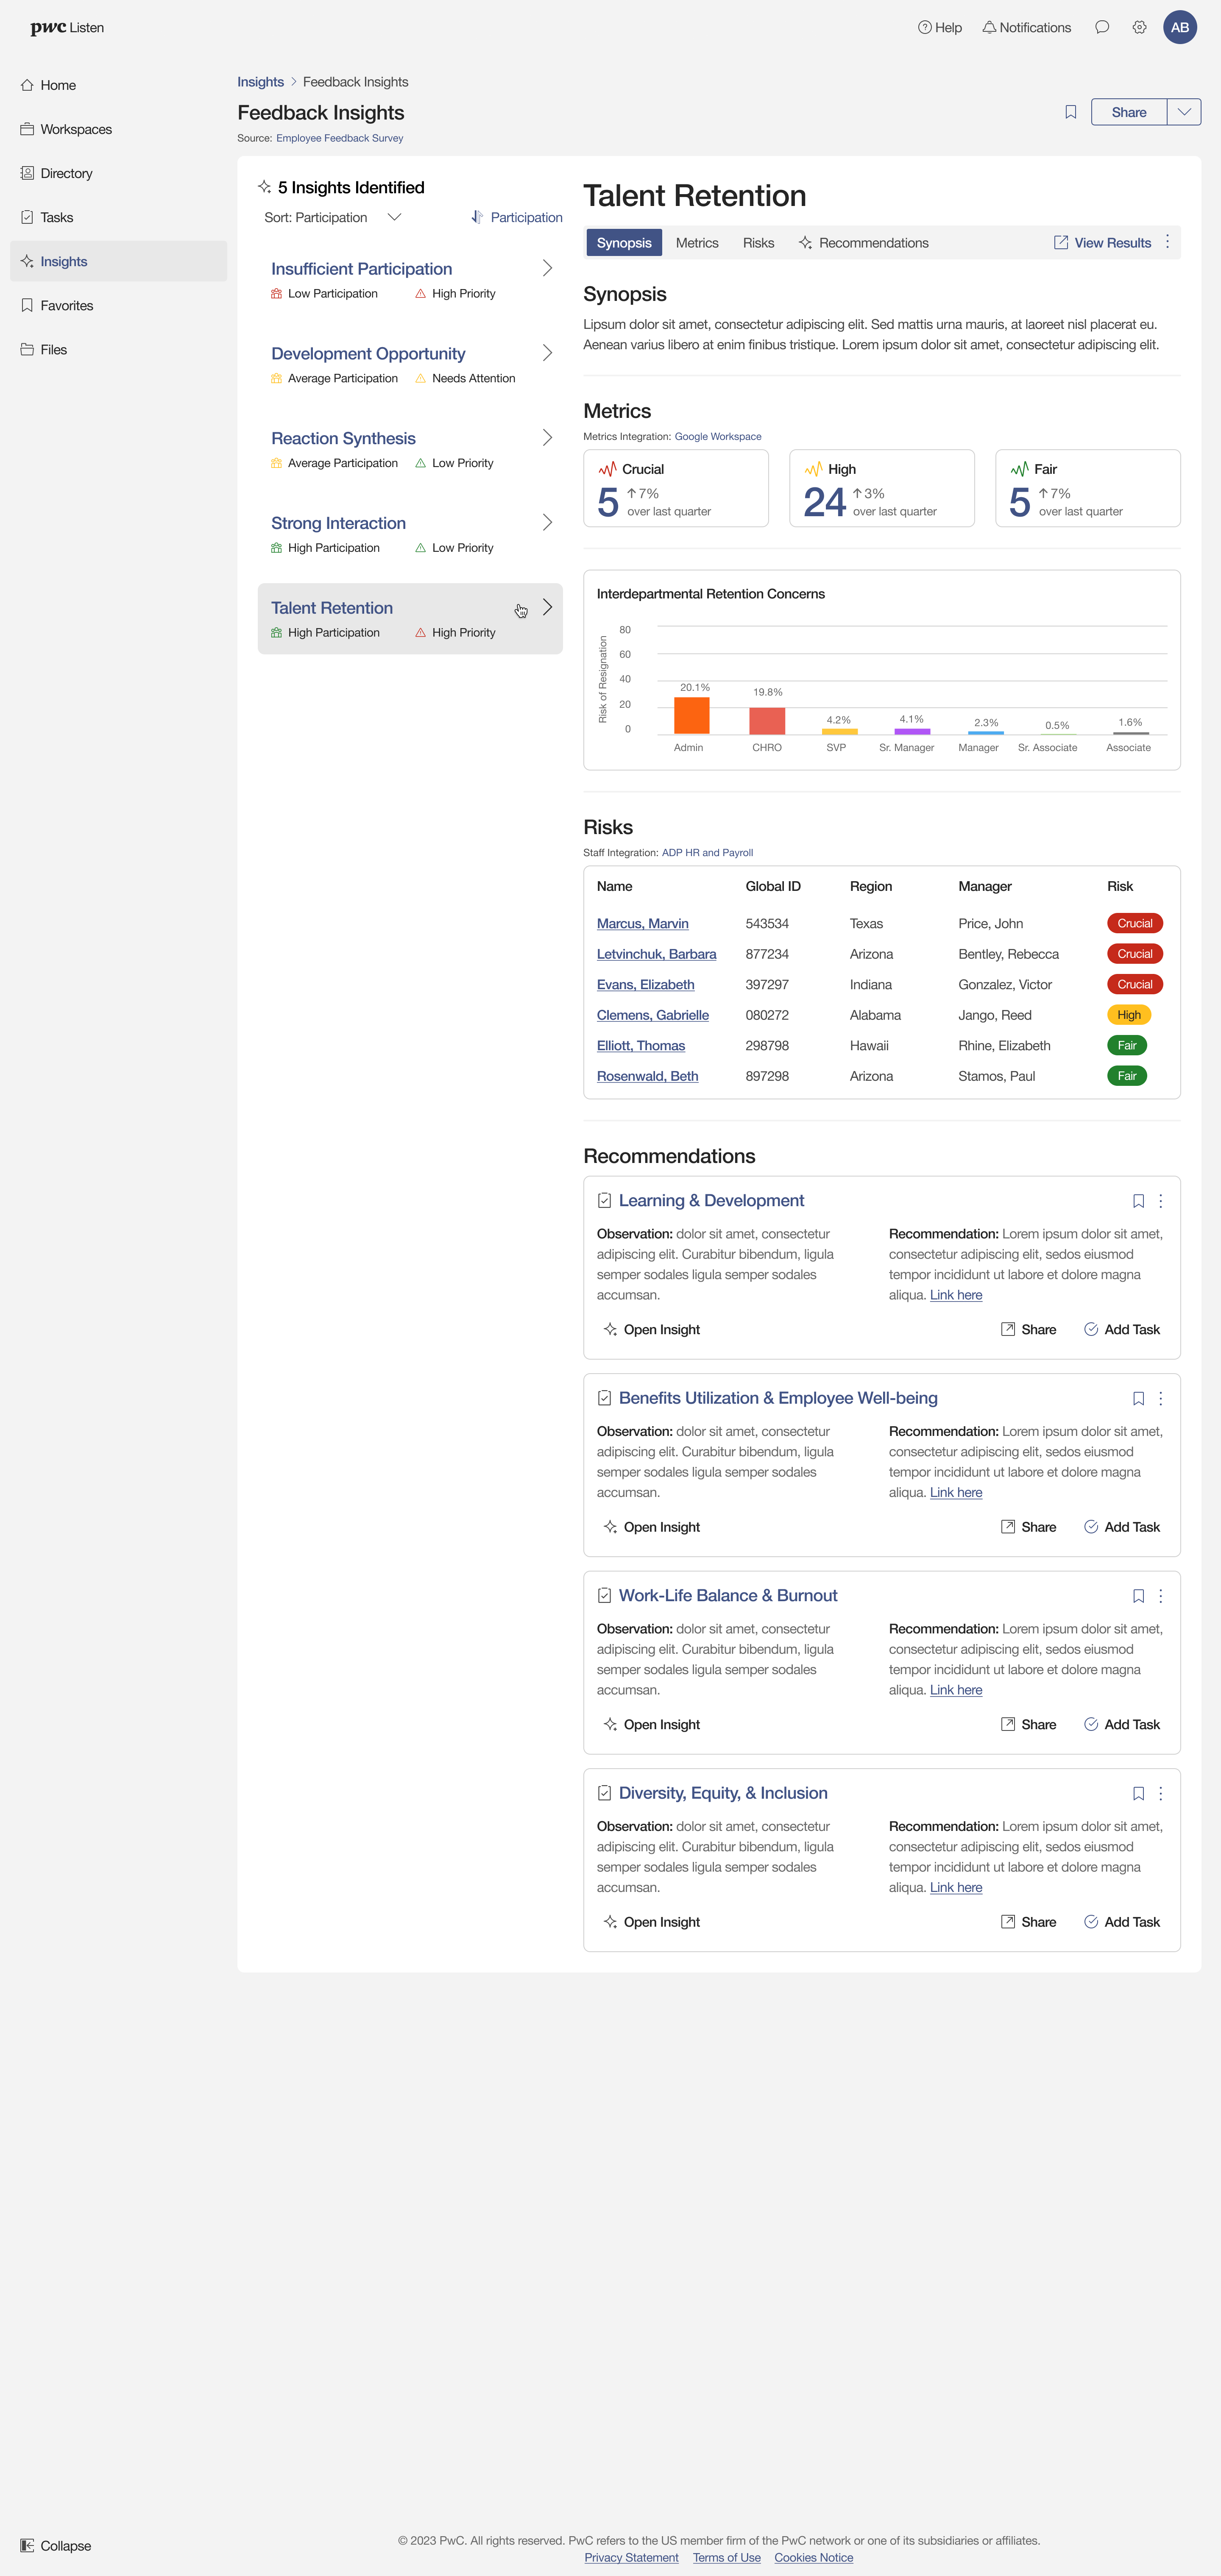Click the High metric card showing 24
The image size is (1221, 2576).
[882, 488]
